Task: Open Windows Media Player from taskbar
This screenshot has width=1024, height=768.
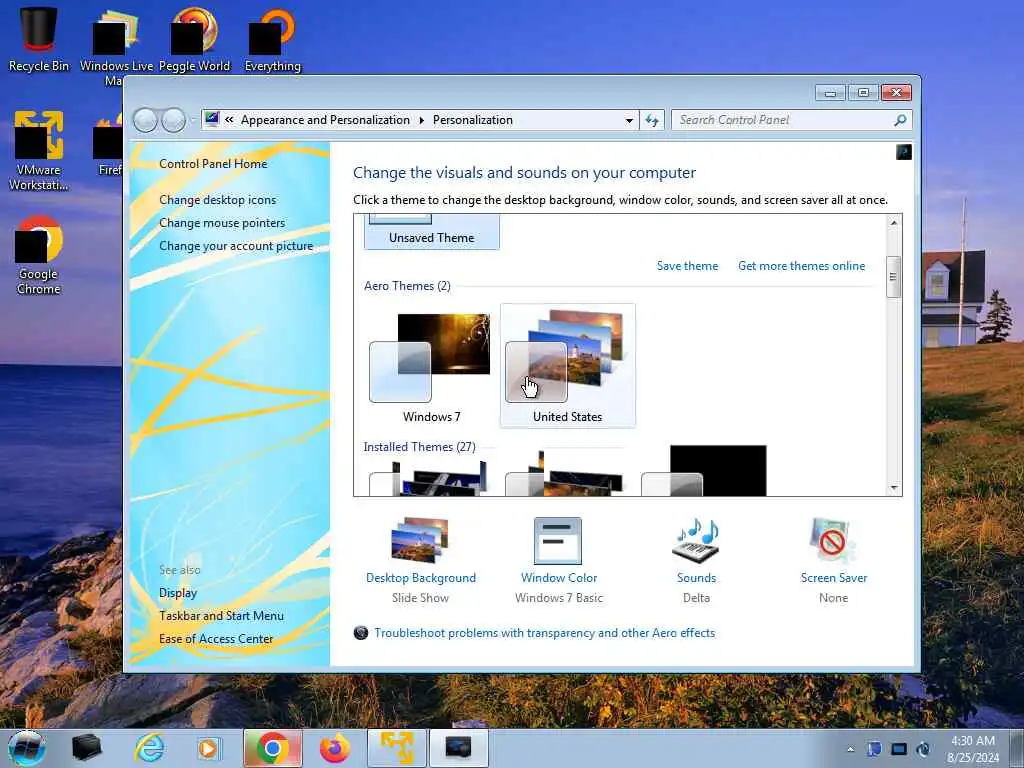Action: [x=209, y=748]
